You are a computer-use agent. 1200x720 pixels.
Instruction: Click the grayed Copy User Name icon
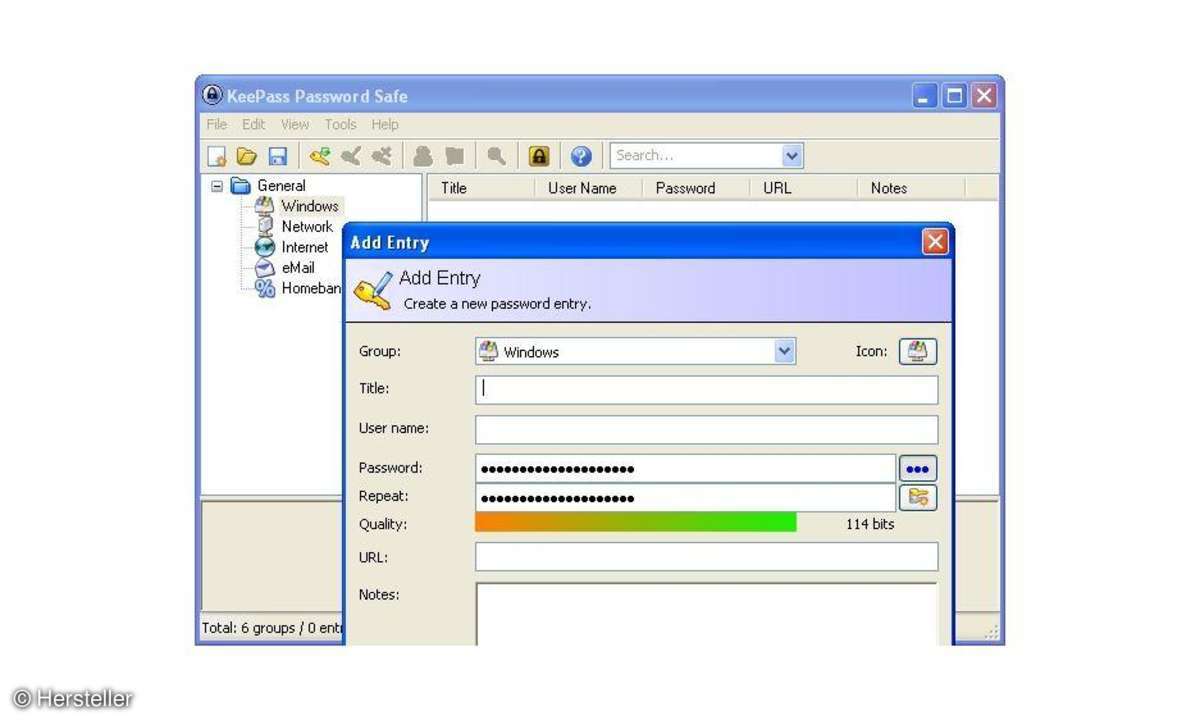pos(423,156)
